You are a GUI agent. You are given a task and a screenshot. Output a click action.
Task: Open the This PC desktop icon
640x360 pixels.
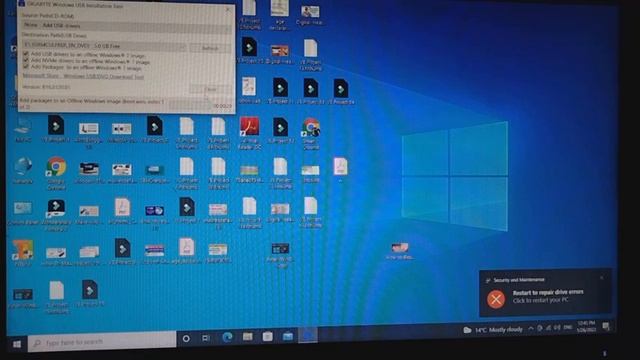click(x=23, y=130)
